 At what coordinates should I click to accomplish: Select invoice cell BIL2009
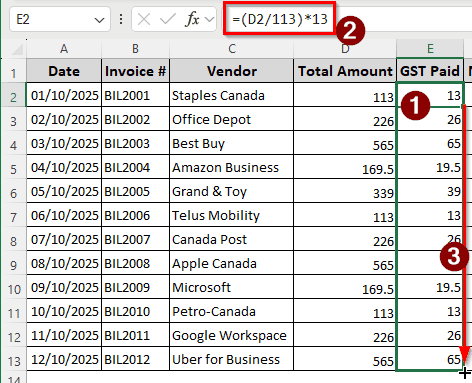pyautogui.click(x=136, y=287)
